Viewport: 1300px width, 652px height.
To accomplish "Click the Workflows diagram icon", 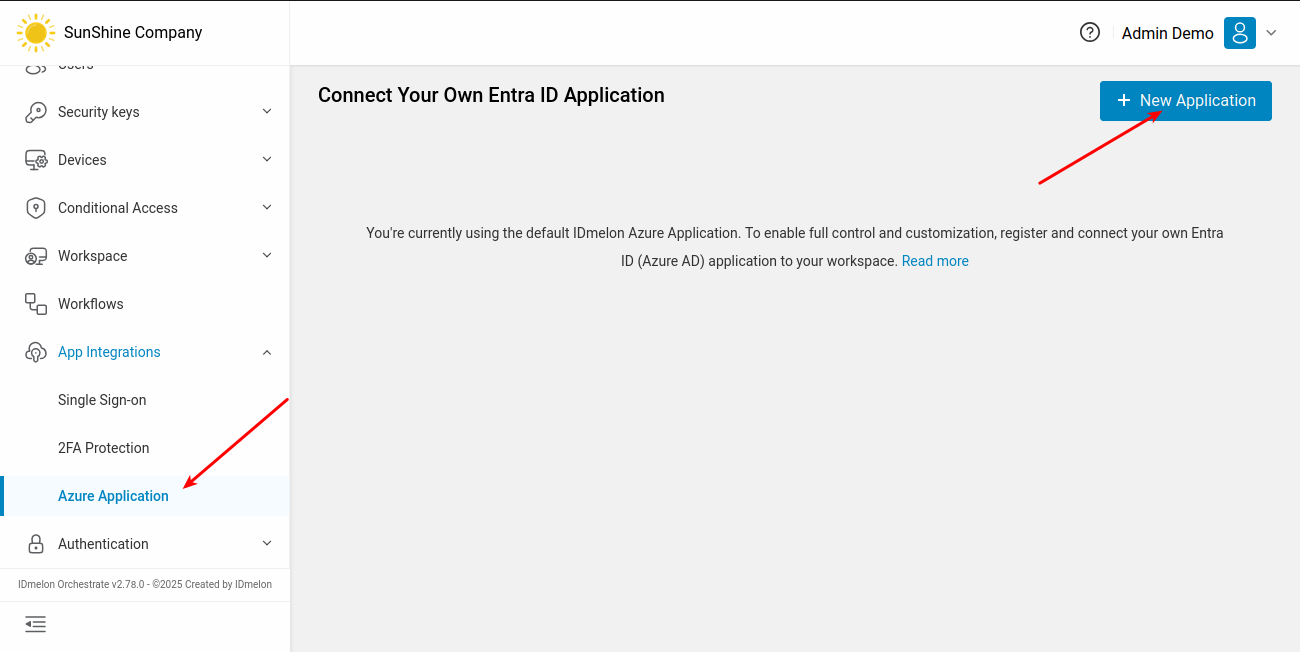I will tap(36, 304).
